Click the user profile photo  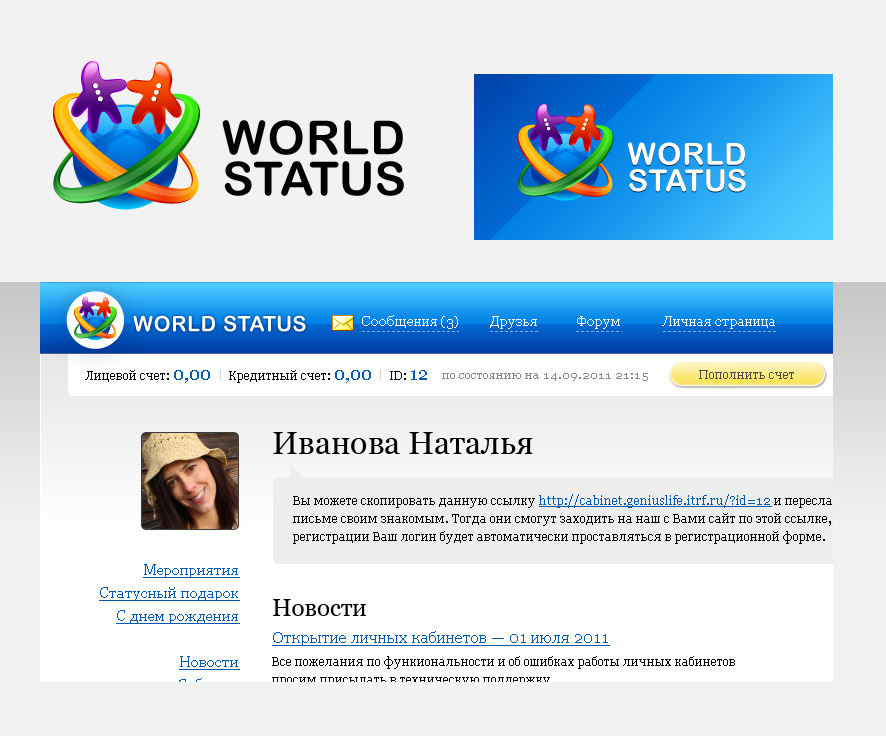(190, 481)
